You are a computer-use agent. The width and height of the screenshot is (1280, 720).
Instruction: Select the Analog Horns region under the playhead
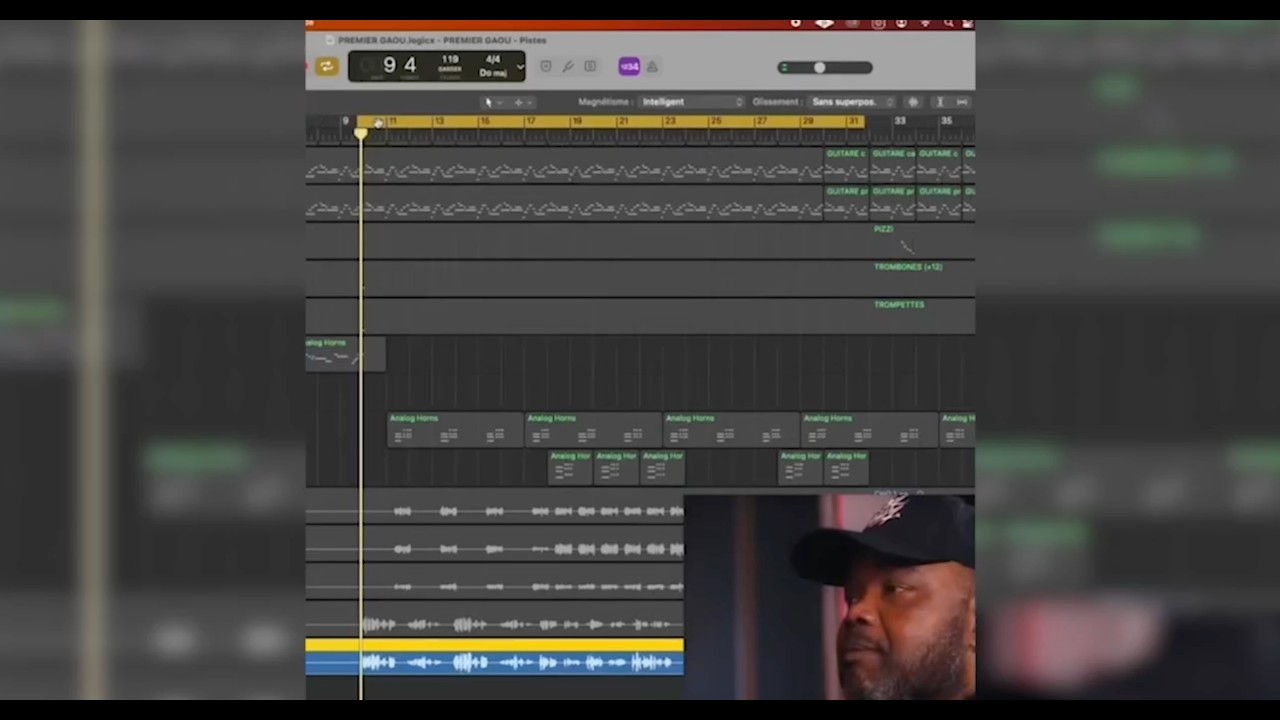[x=345, y=354]
